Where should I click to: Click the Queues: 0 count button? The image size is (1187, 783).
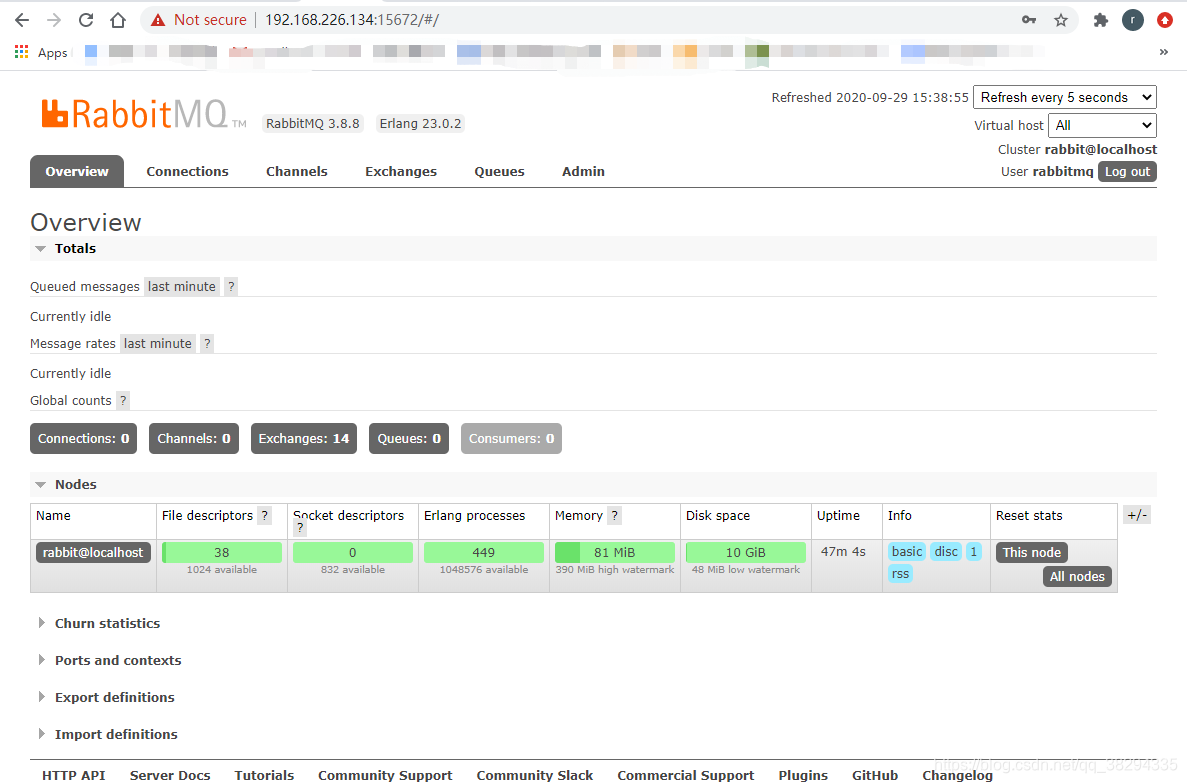tap(409, 438)
